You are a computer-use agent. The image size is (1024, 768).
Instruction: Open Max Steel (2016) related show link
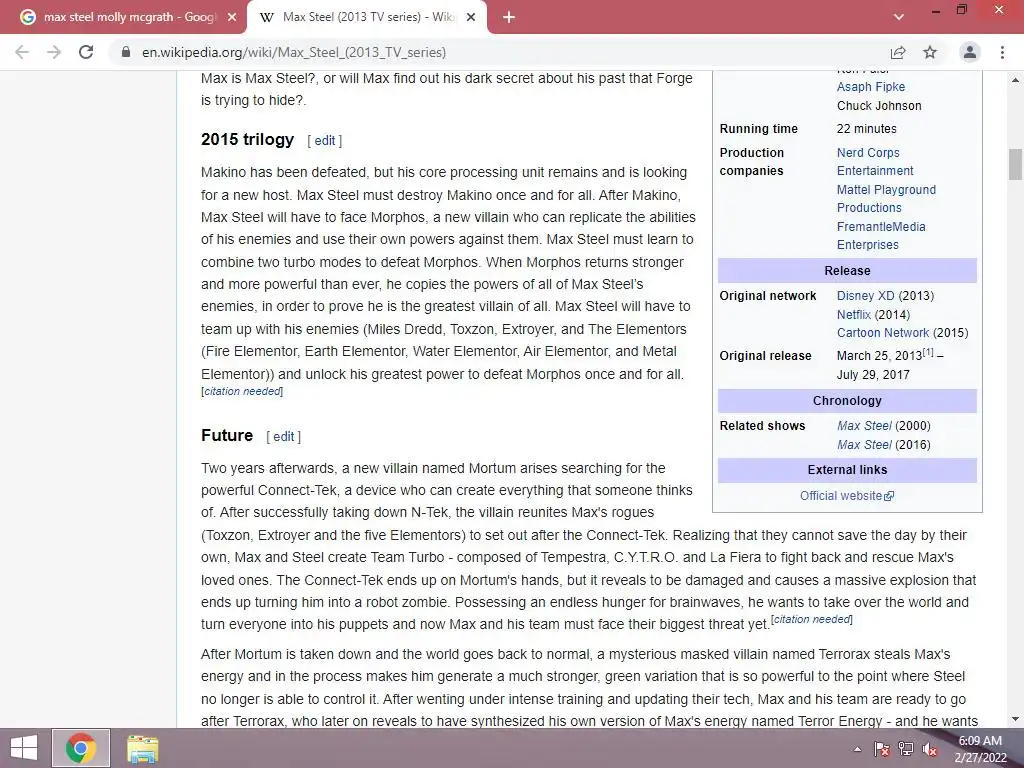tap(863, 445)
